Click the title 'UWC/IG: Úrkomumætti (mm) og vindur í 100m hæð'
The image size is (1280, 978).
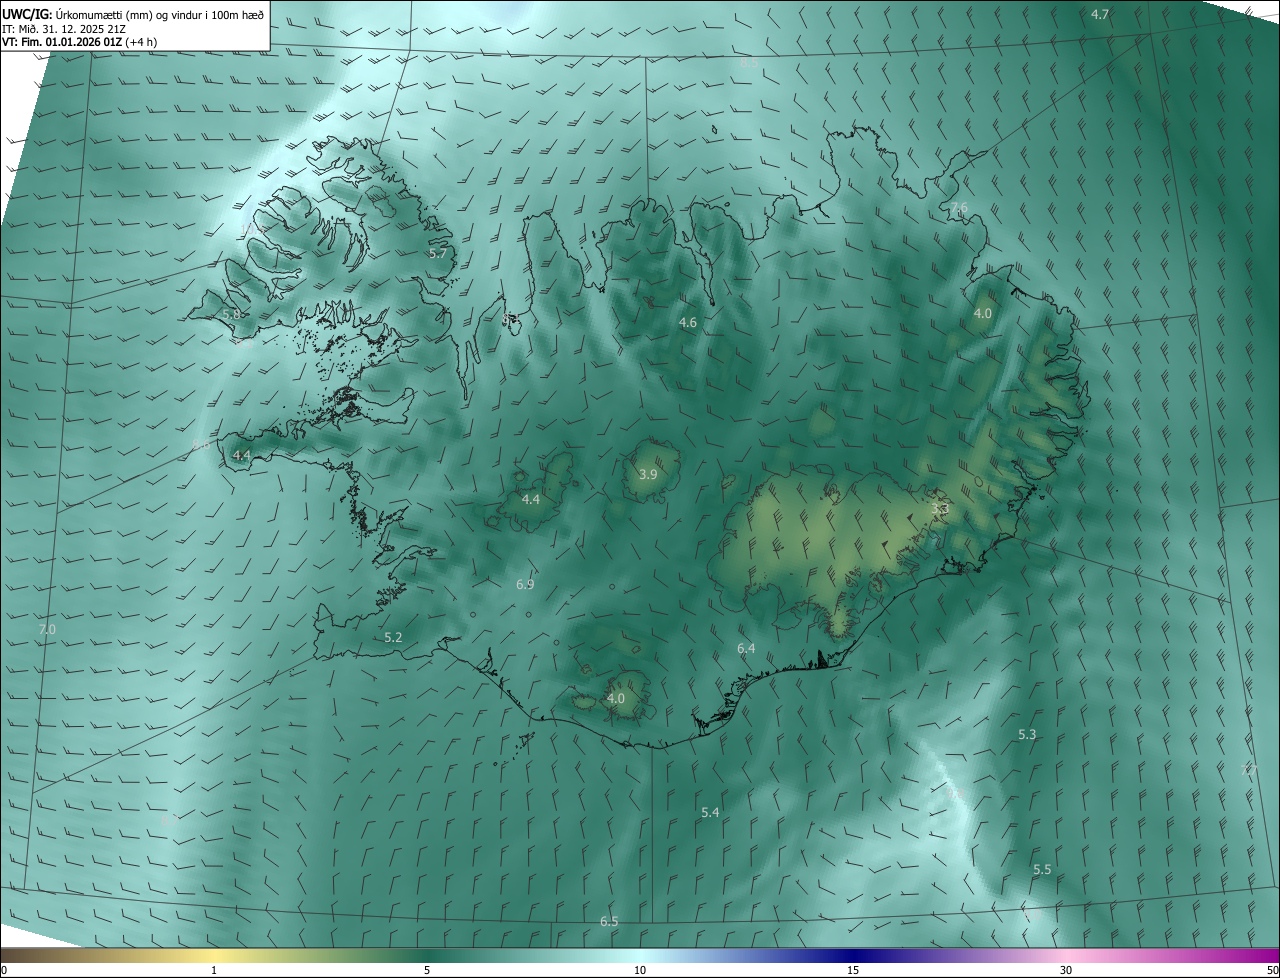click(133, 14)
